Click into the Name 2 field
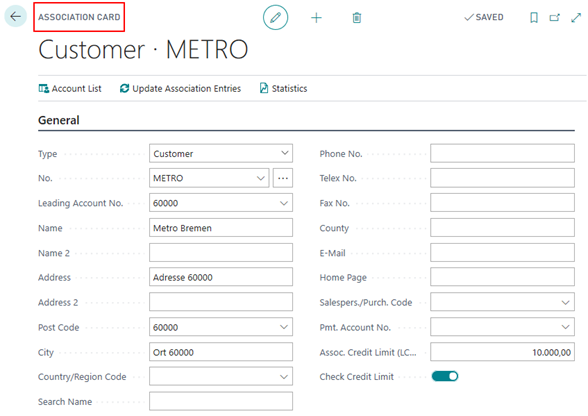Screen dimensions: 588x416 [x=221, y=252]
